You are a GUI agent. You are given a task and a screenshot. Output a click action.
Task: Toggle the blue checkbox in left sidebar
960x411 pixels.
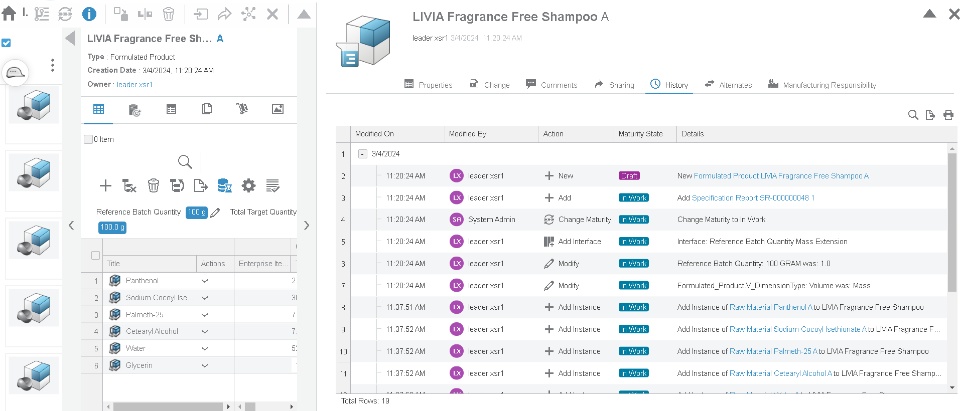[x=7, y=43]
